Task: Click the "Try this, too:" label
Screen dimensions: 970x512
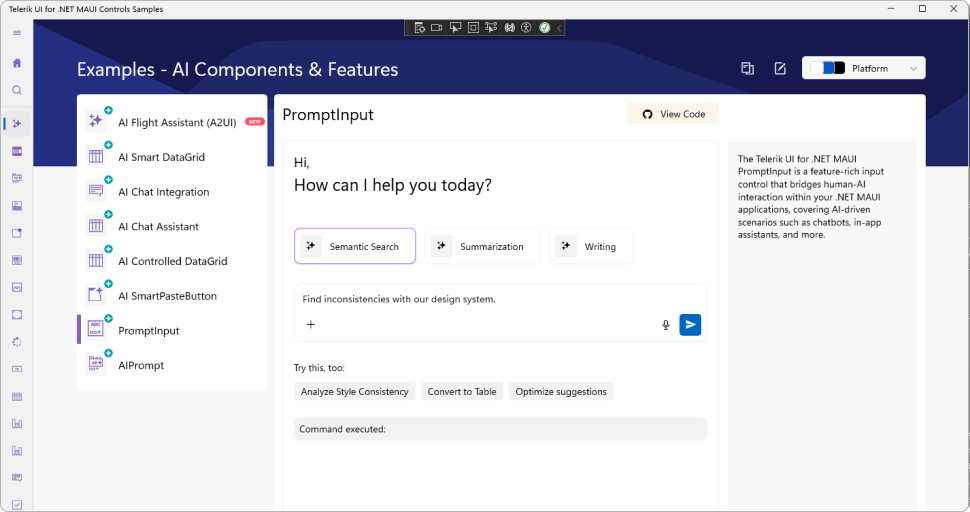Action: 319,368
